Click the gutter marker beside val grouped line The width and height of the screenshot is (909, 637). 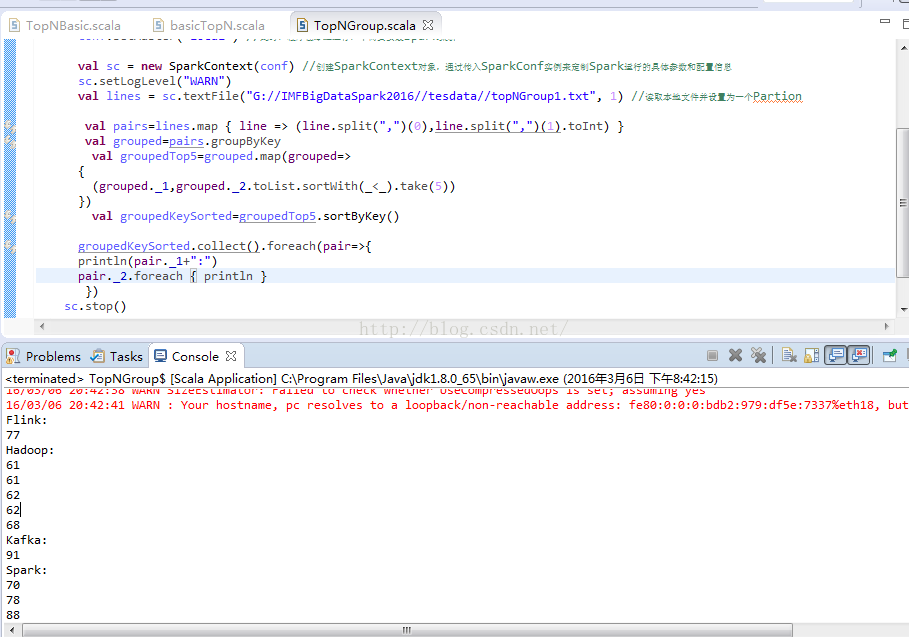(10, 141)
